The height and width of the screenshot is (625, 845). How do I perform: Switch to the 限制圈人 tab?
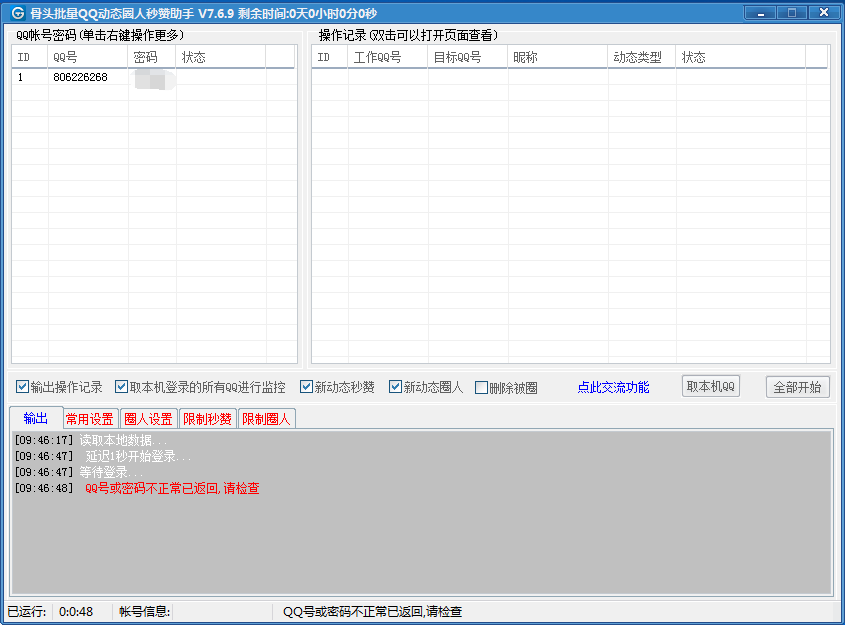coord(266,419)
